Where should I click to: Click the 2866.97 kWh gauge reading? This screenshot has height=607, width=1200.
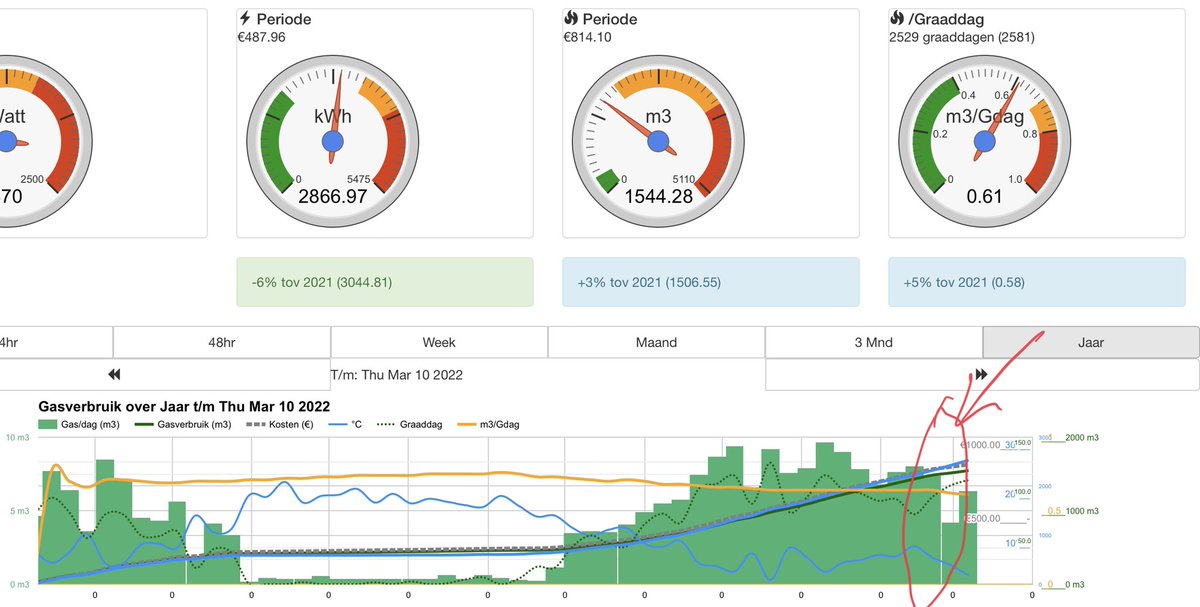(333, 196)
